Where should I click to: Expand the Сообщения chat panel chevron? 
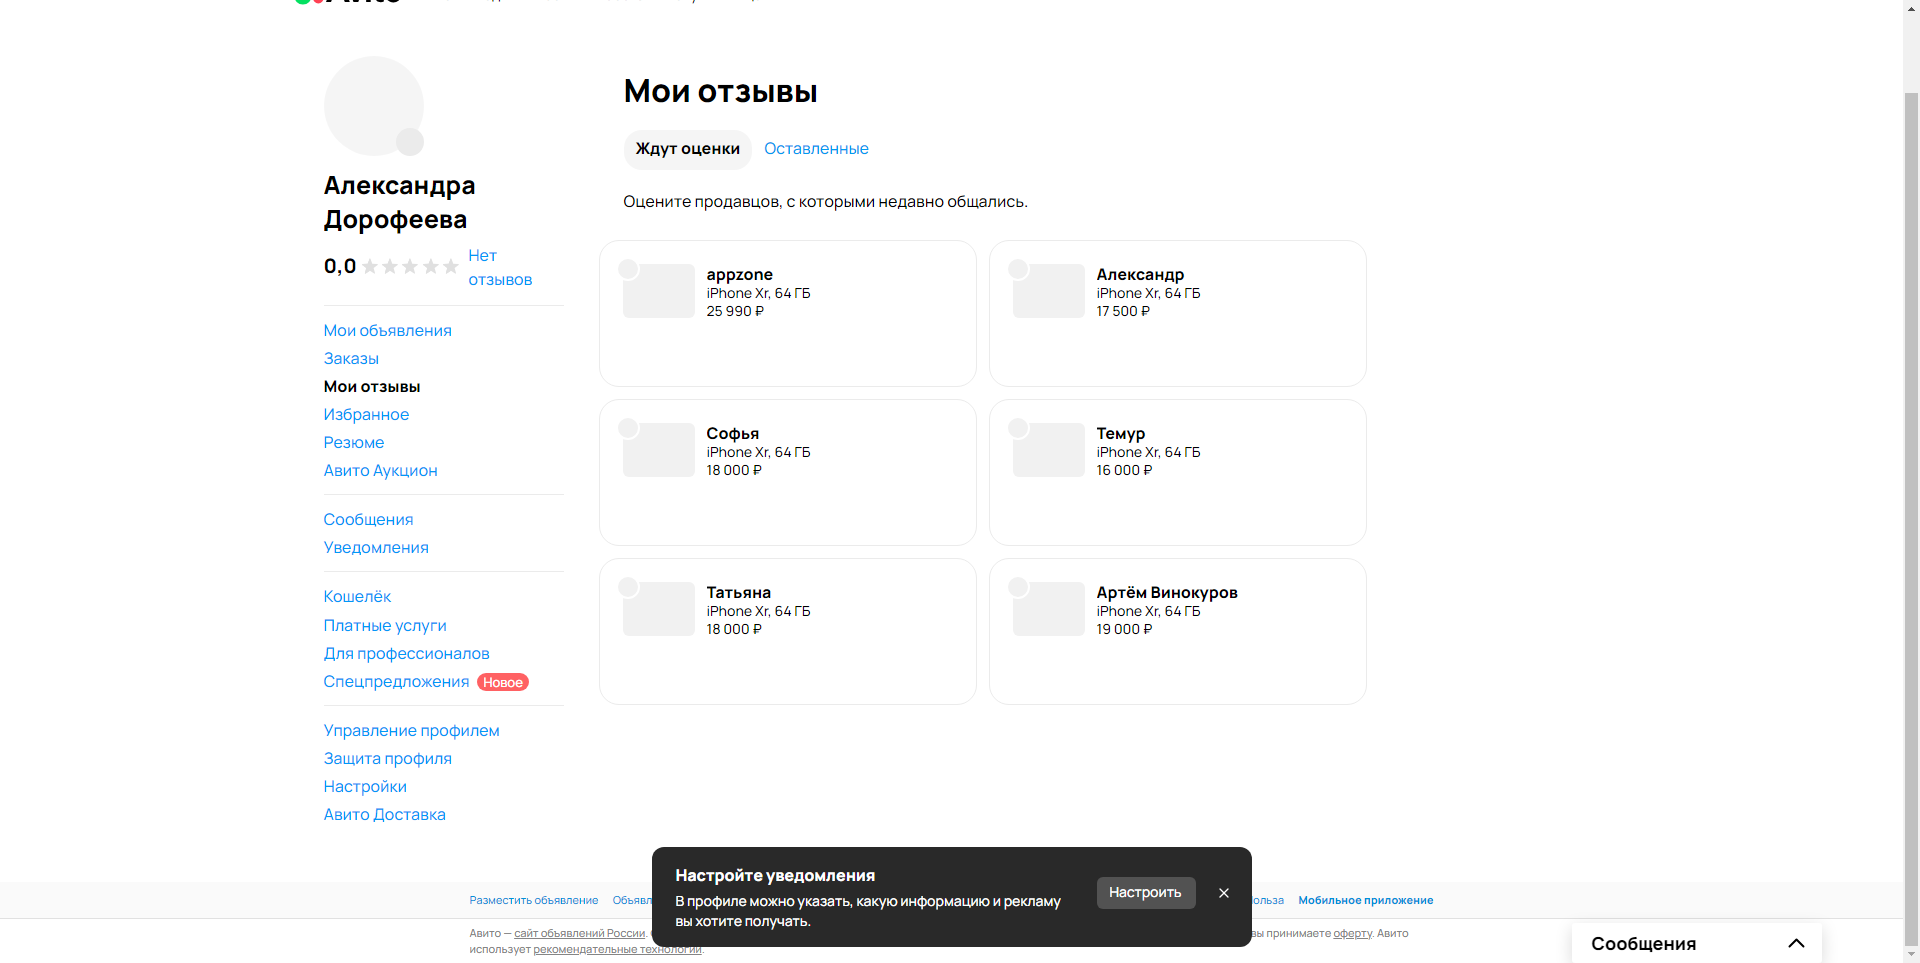[x=1796, y=943]
